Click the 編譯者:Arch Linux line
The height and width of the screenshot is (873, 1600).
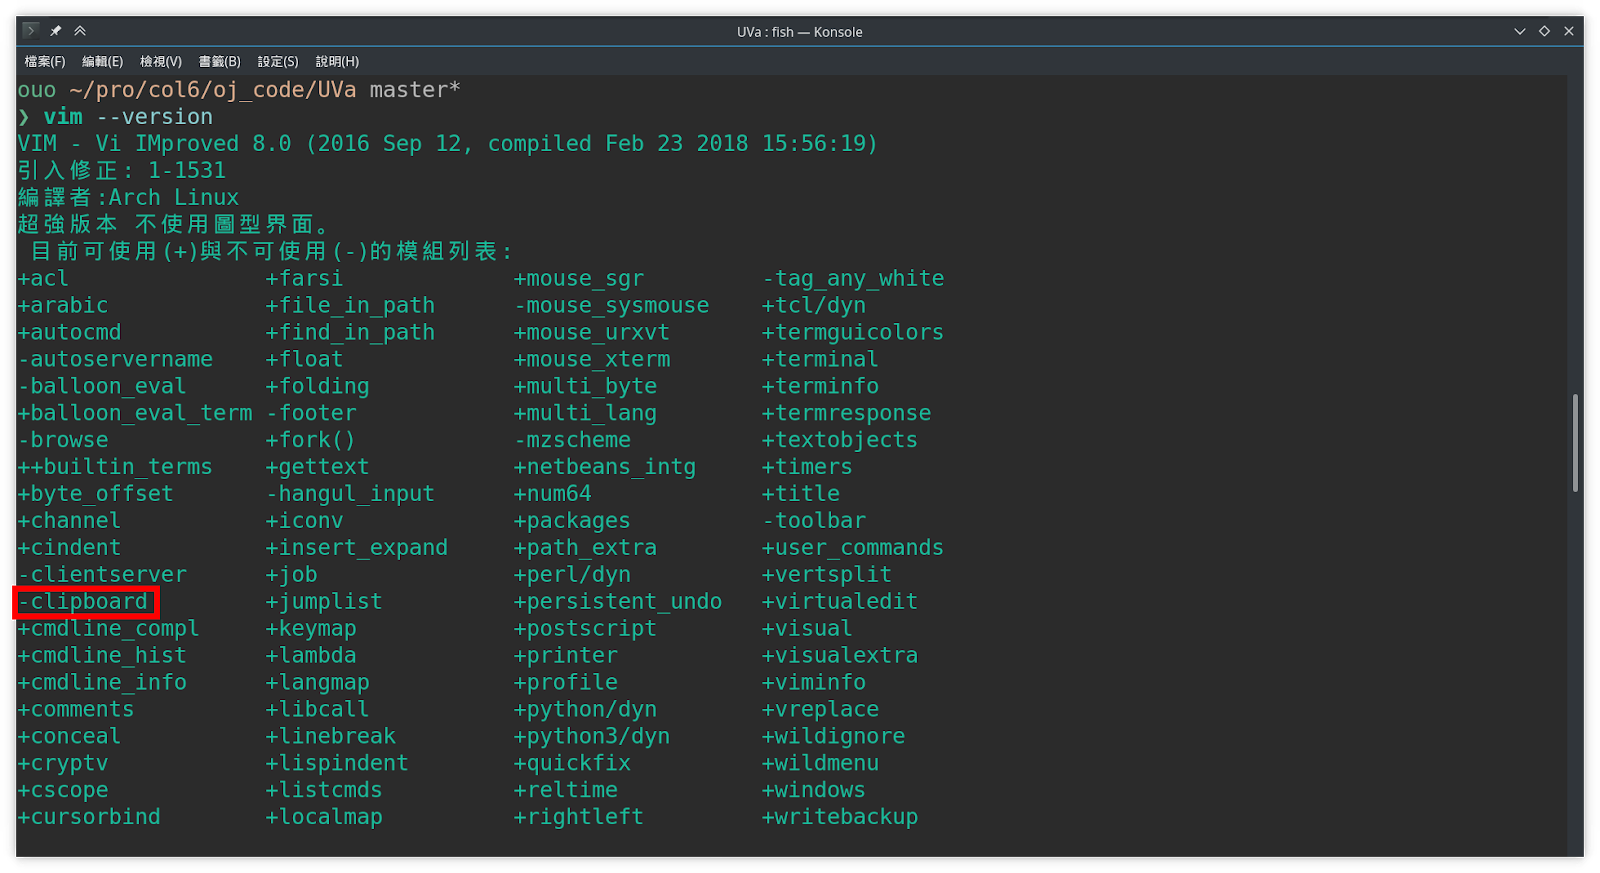[x=128, y=198]
